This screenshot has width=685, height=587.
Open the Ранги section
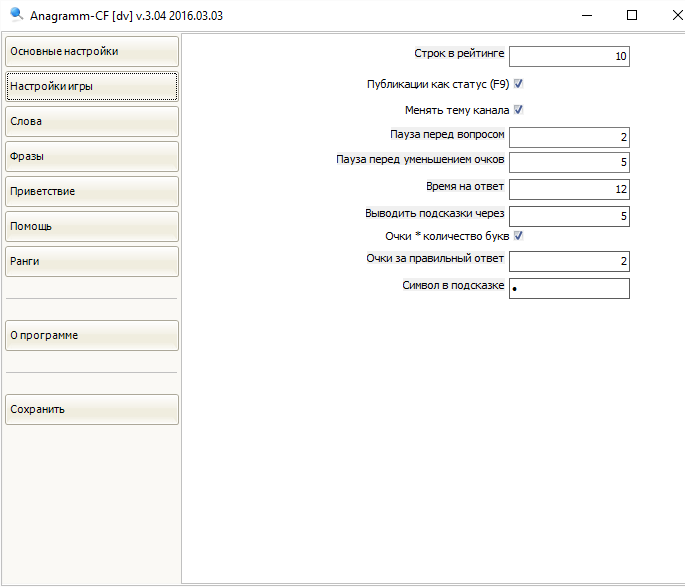point(92,262)
